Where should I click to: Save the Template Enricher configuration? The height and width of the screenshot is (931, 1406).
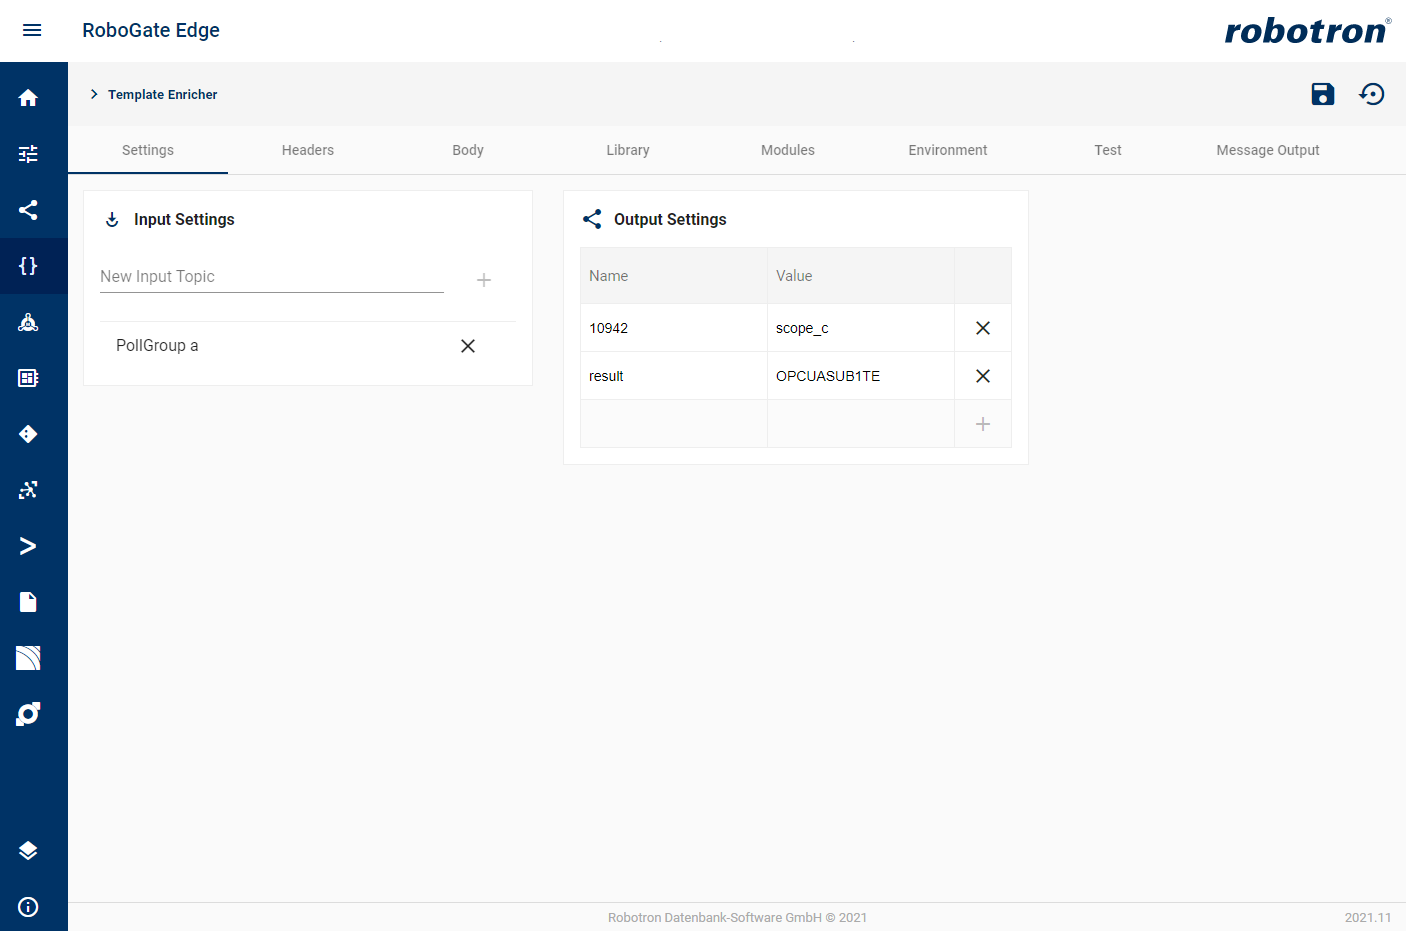click(x=1323, y=94)
